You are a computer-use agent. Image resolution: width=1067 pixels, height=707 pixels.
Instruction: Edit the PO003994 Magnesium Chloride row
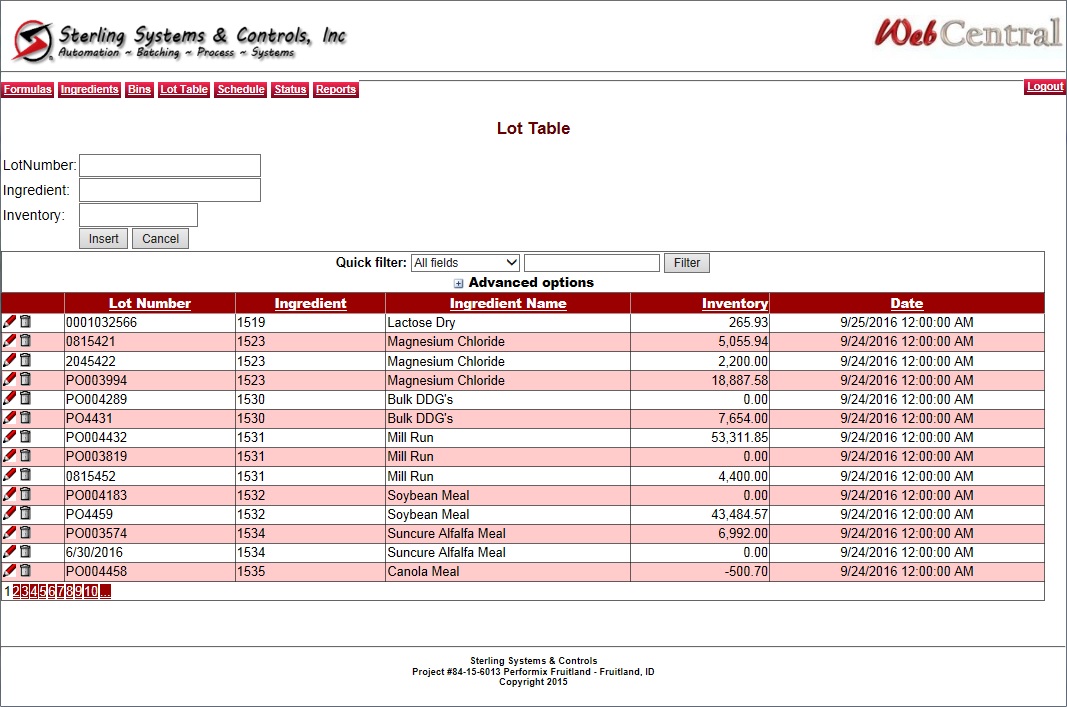click(x=9, y=379)
